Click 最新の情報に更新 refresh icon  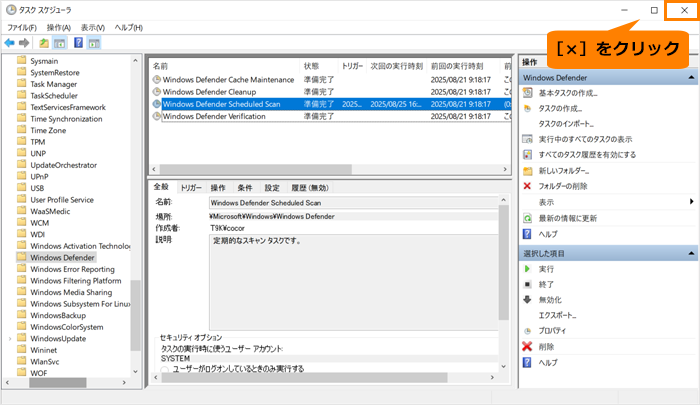pos(528,218)
